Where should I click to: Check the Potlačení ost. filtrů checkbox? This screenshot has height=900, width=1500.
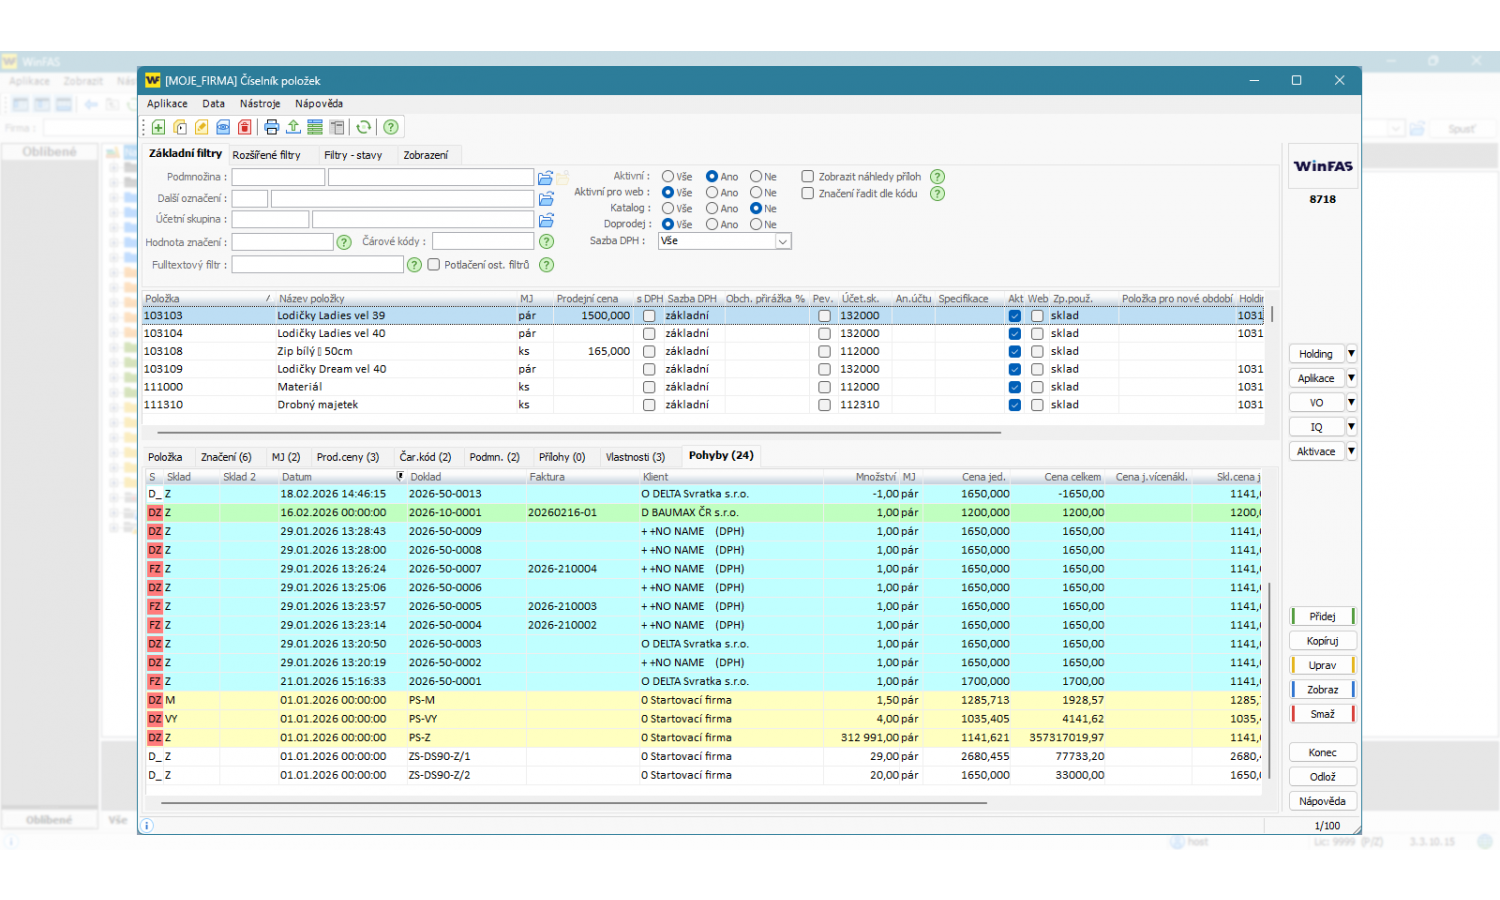pyautogui.click(x=434, y=265)
